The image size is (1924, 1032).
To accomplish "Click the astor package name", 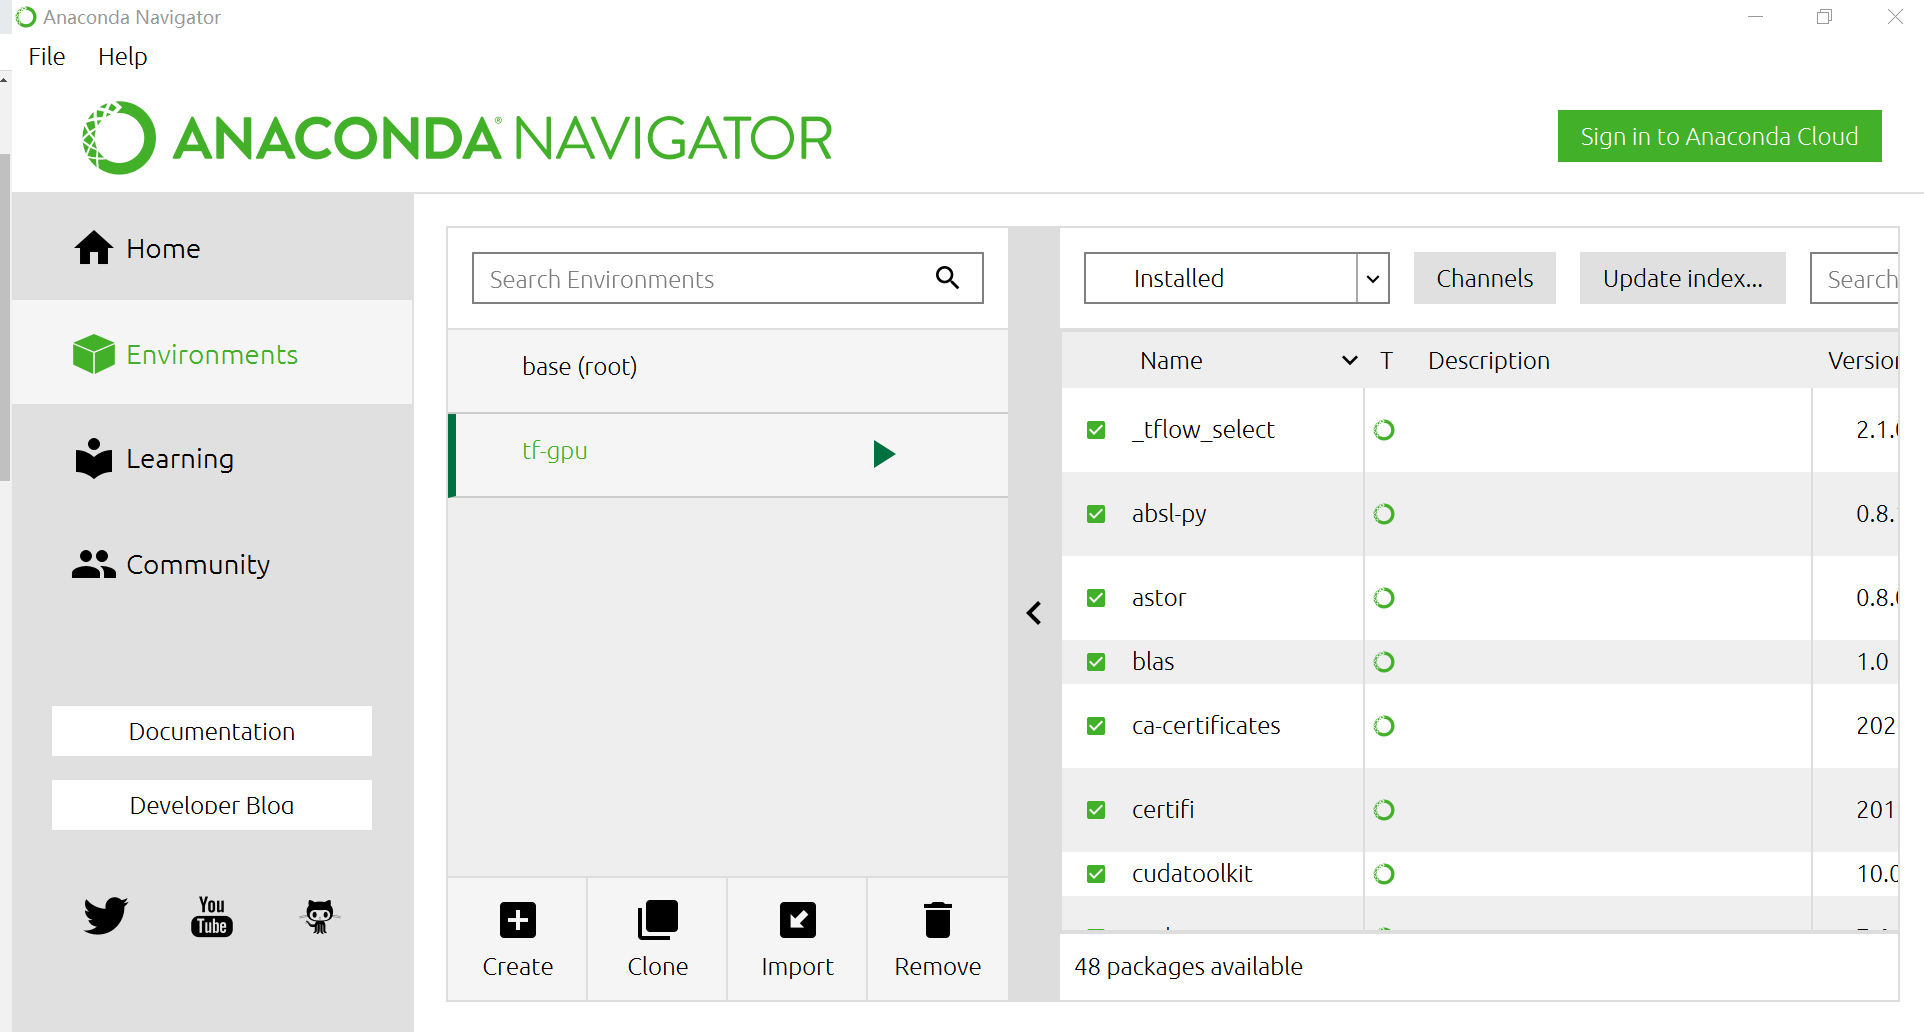I will tap(1159, 598).
